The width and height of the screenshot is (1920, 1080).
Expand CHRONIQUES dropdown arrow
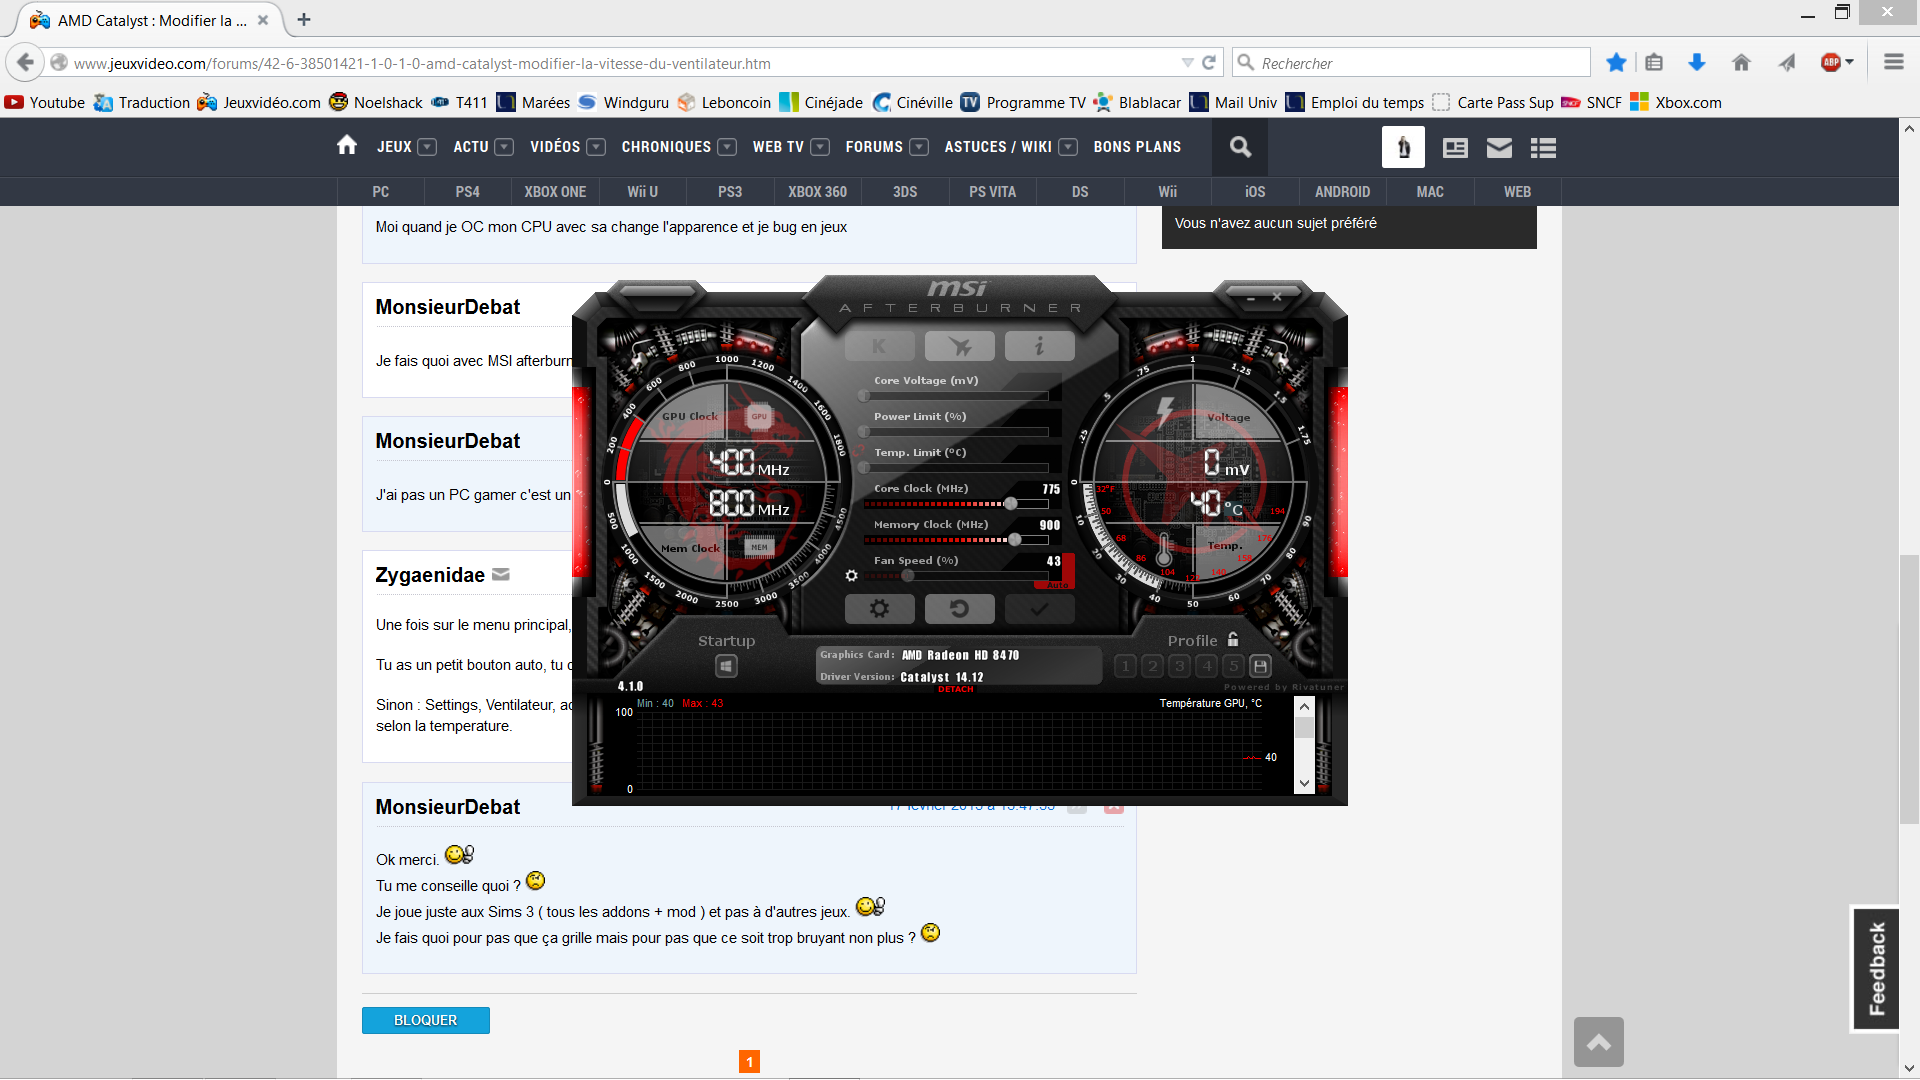(727, 147)
